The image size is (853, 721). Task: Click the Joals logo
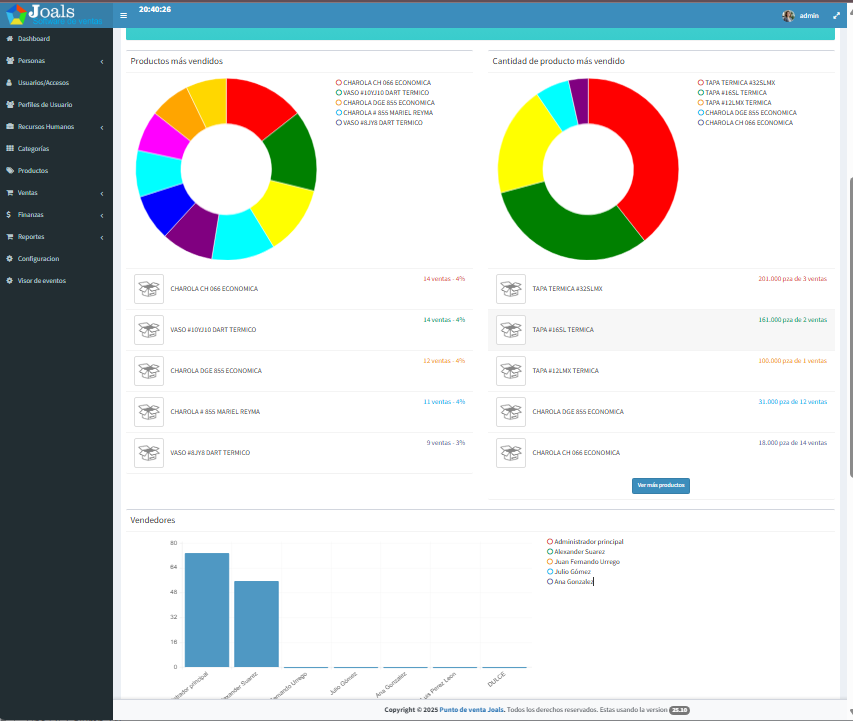(54, 14)
